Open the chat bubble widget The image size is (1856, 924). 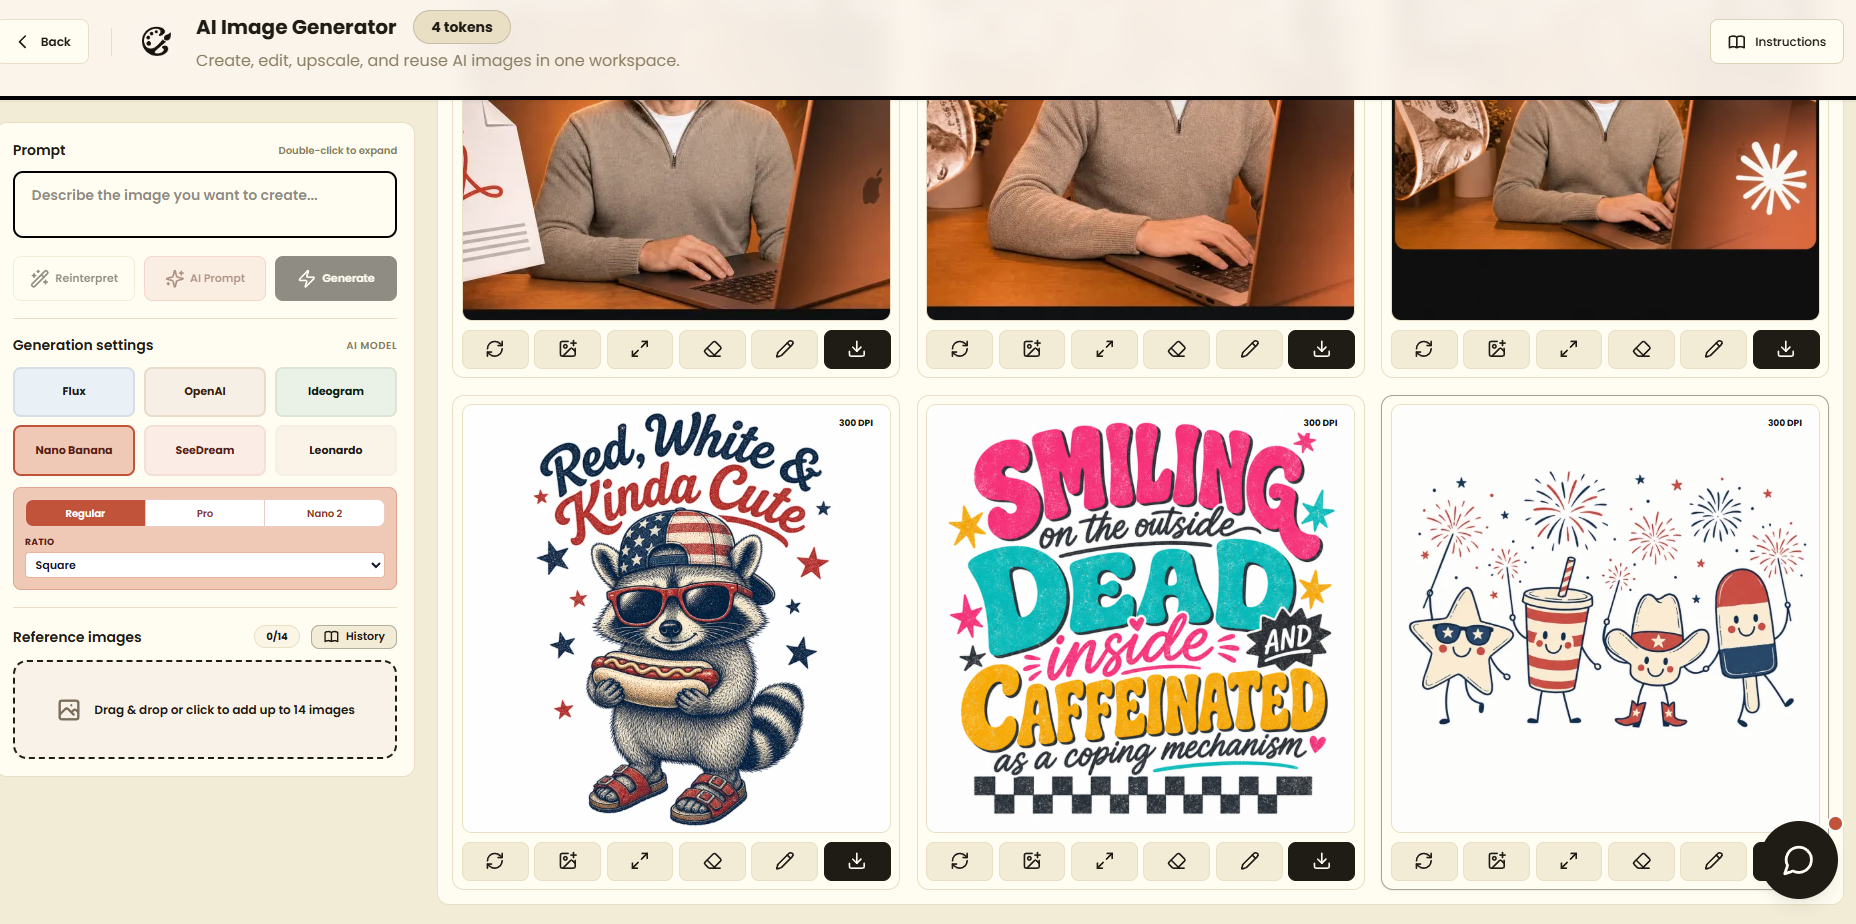point(1798,860)
